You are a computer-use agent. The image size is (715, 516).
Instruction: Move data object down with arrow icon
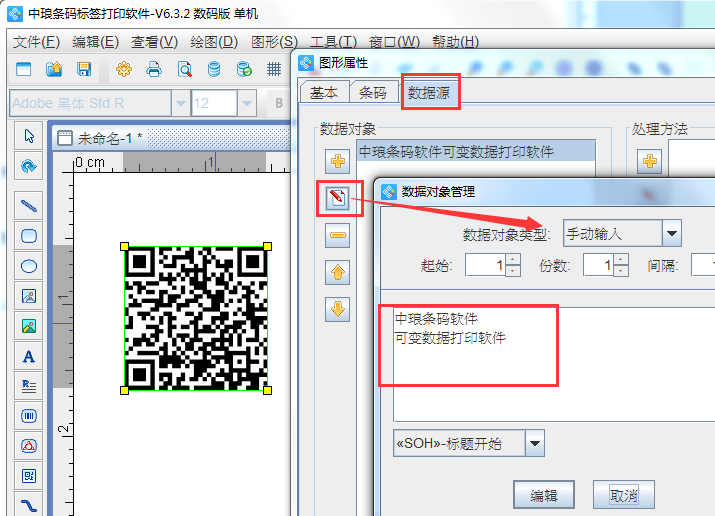click(337, 309)
